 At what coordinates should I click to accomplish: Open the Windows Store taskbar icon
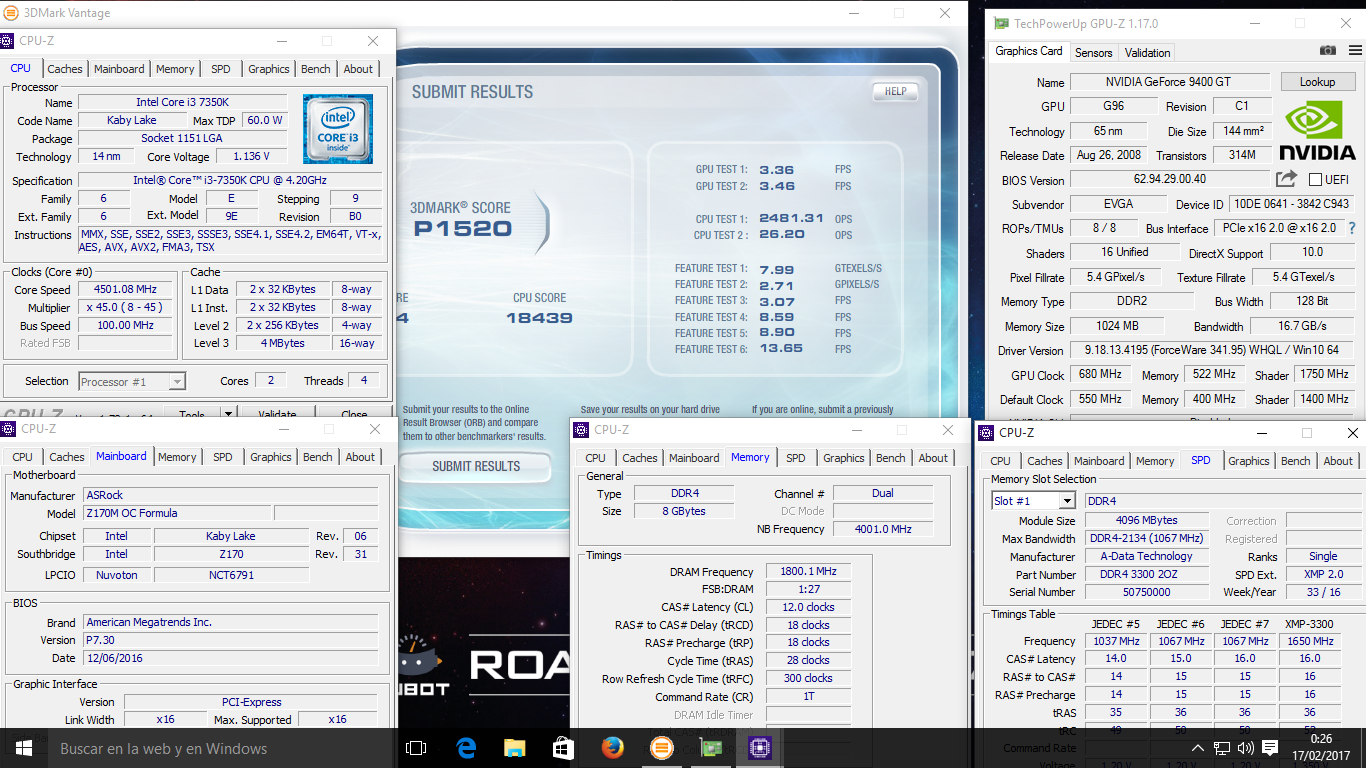tap(563, 748)
